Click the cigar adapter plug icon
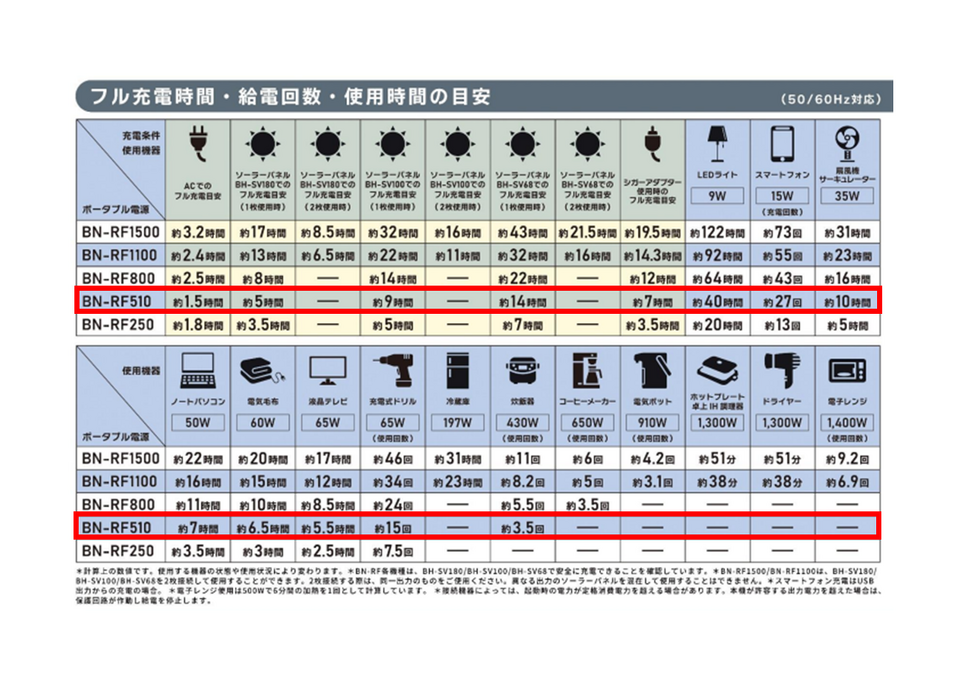Image resolution: width=960 pixels, height=679 pixels. point(652,146)
